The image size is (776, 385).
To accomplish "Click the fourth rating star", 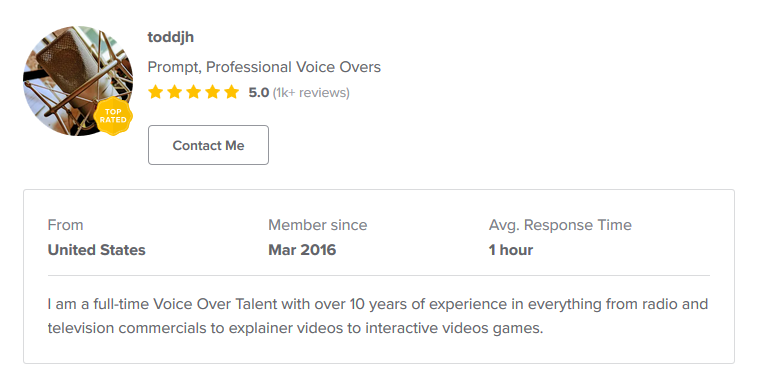I will (212, 92).
